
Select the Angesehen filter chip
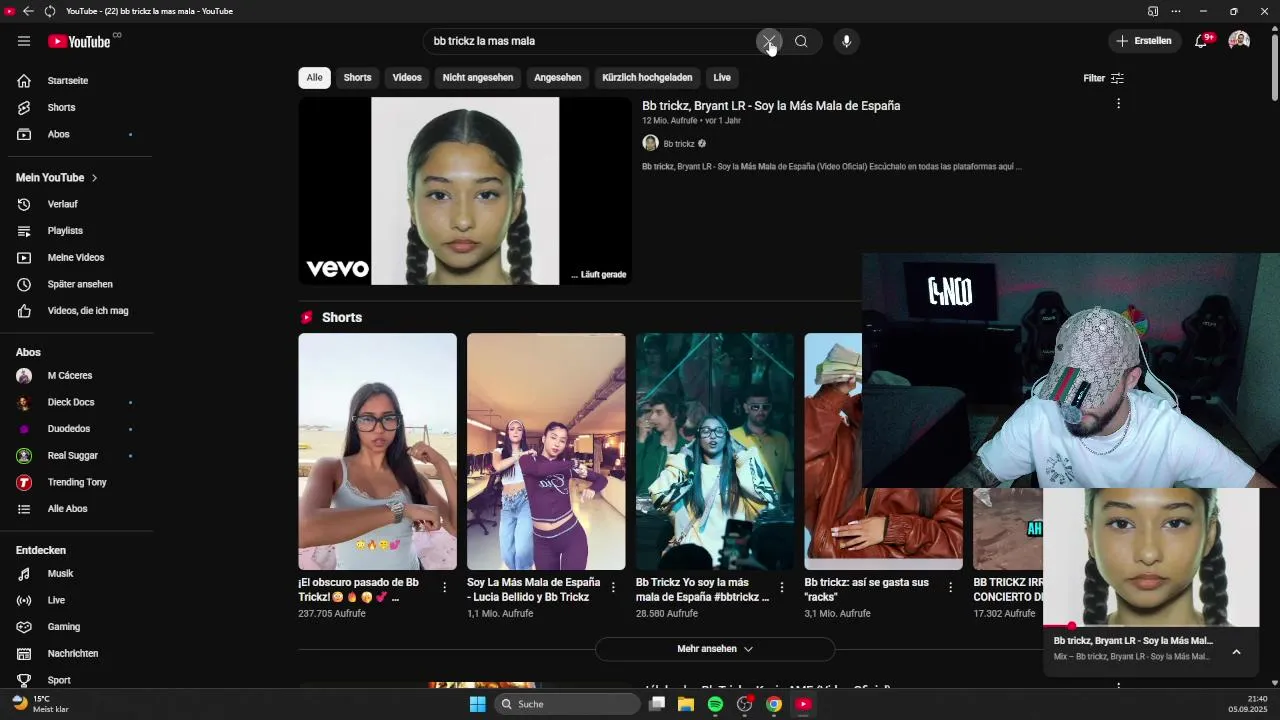pos(558,78)
